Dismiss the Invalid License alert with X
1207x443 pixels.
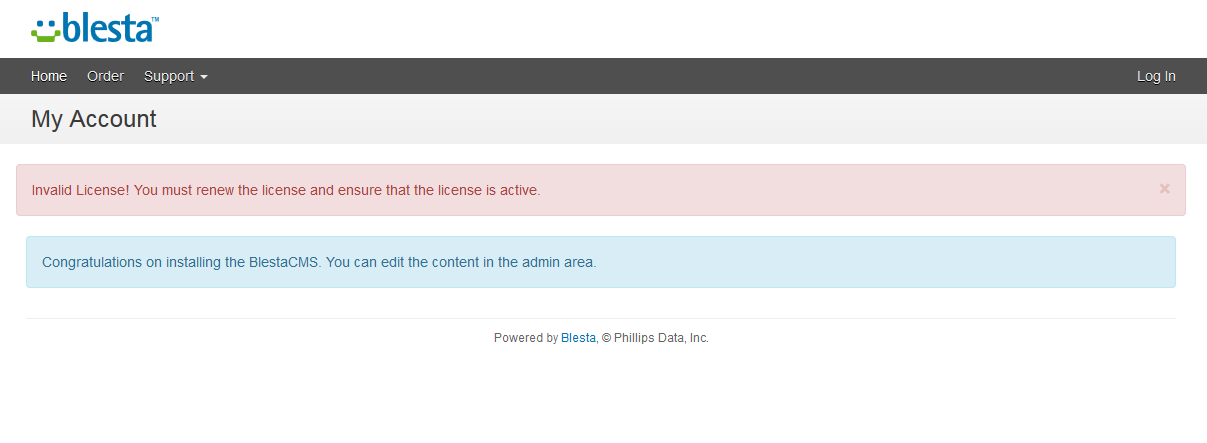(x=1164, y=188)
